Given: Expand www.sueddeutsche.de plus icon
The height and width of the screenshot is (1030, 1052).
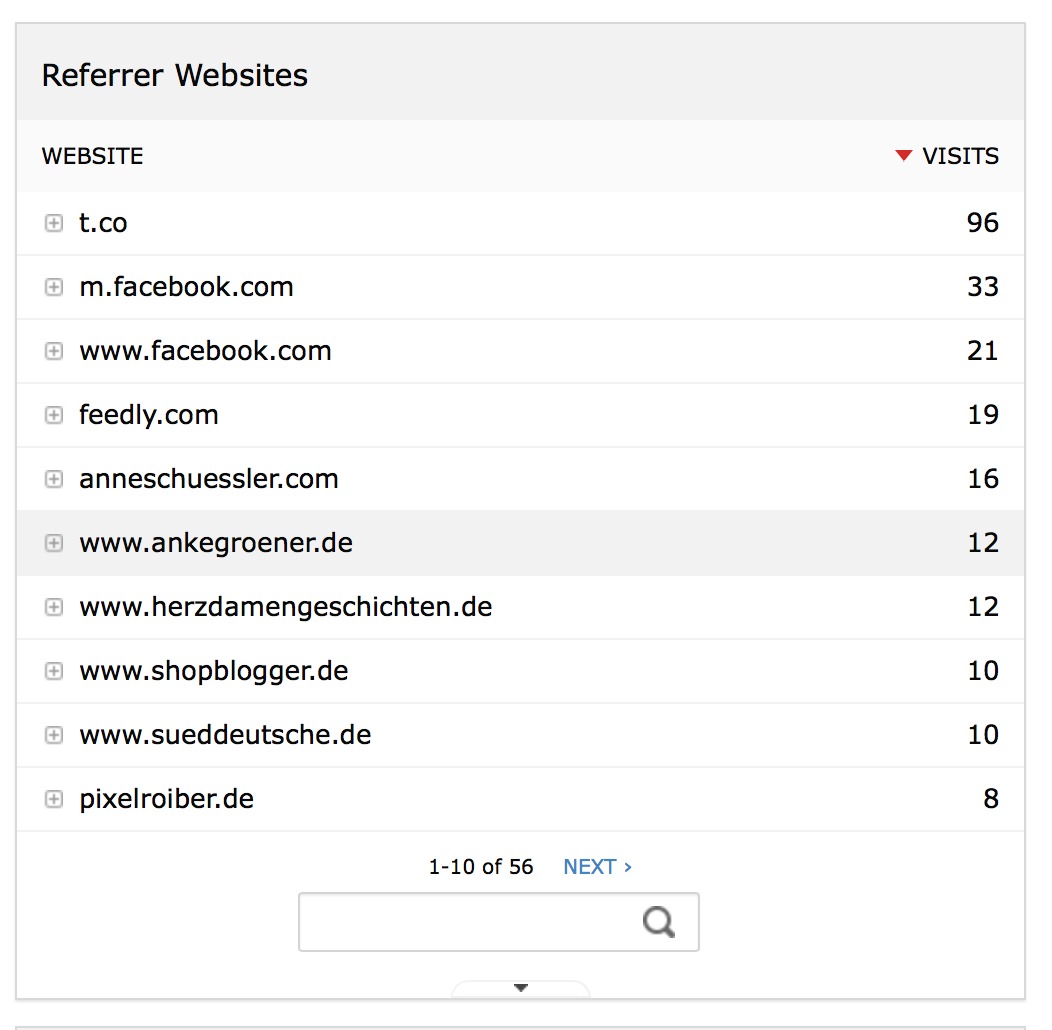Looking at the screenshot, I should pos(54,735).
